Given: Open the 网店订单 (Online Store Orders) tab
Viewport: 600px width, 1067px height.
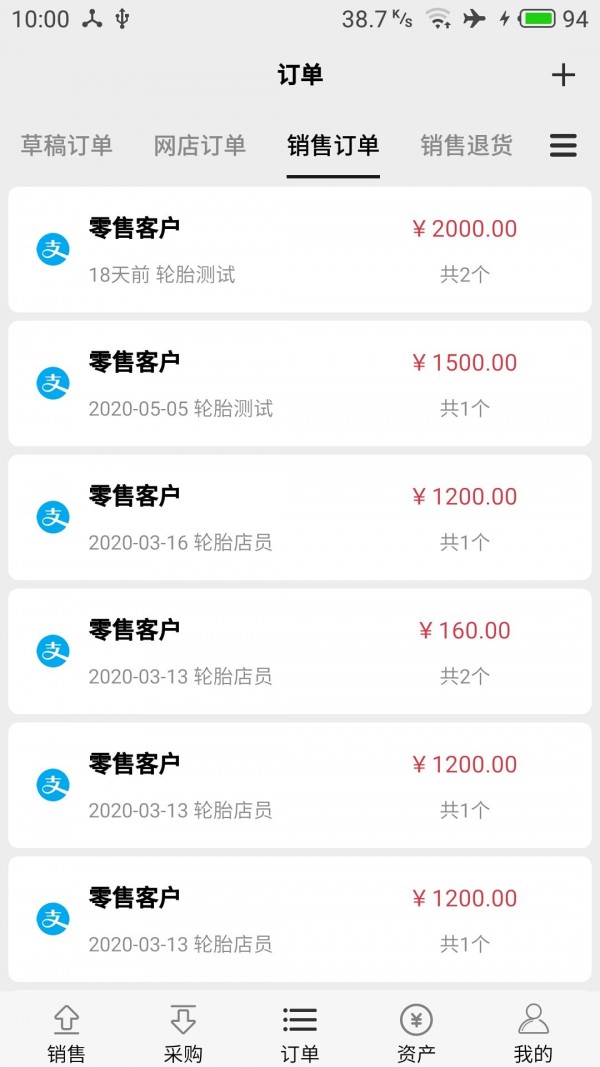Looking at the screenshot, I should (x=199, y=146).
